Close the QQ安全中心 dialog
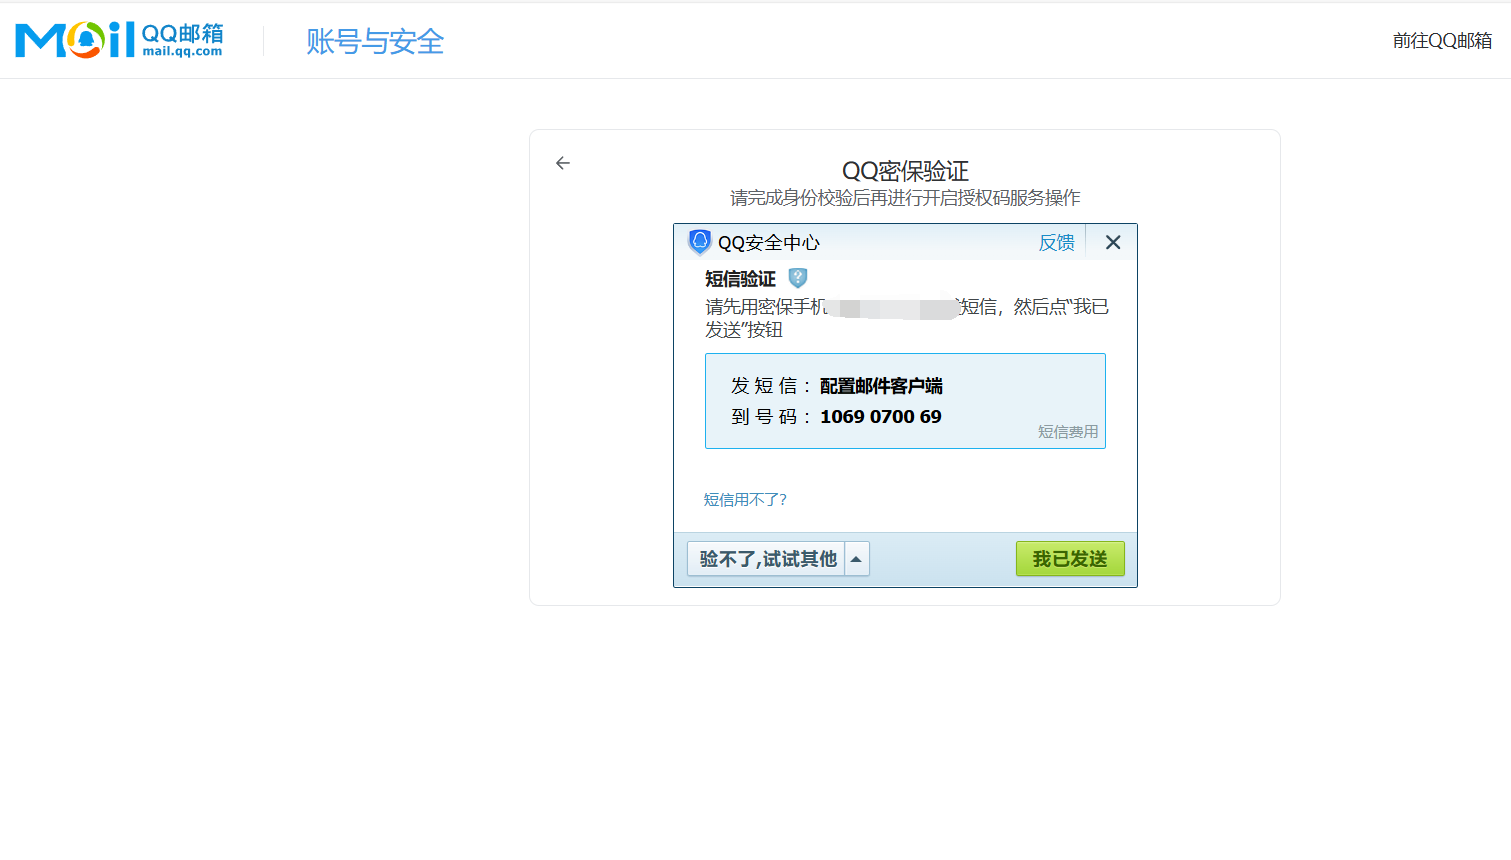 (x=1113, y=242)
